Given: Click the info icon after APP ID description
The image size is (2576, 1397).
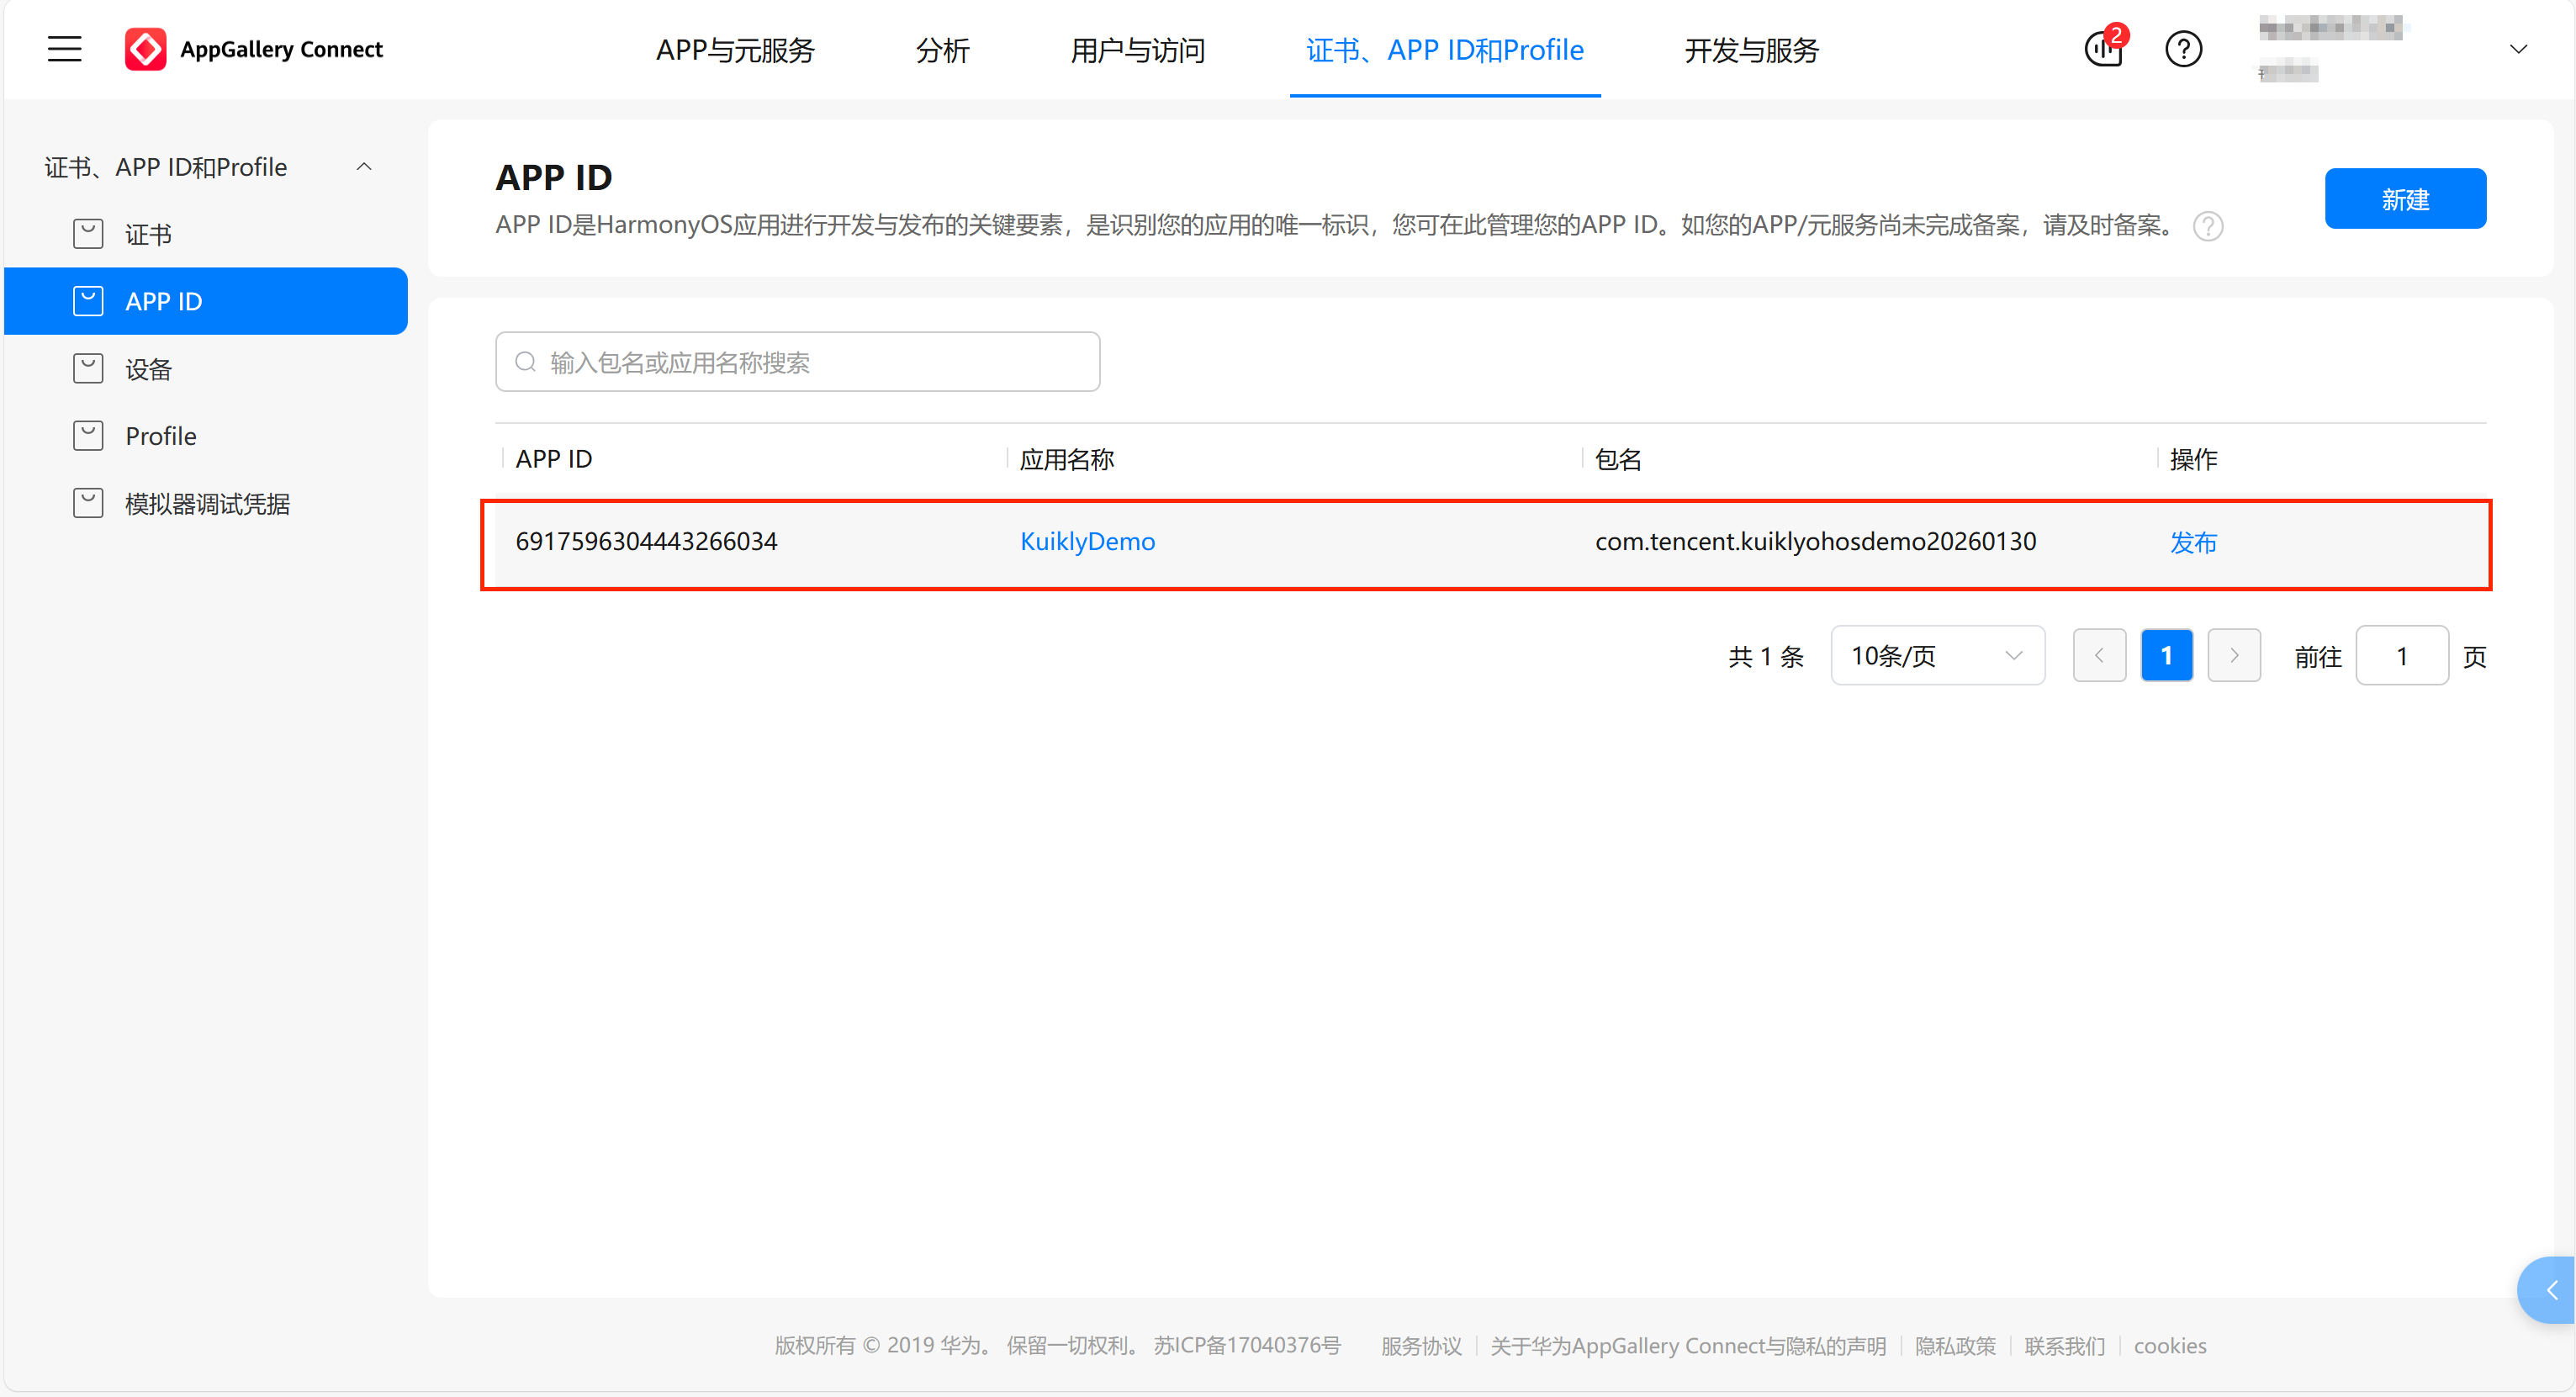Looking at the screenshot, I should coord(2208,227).
